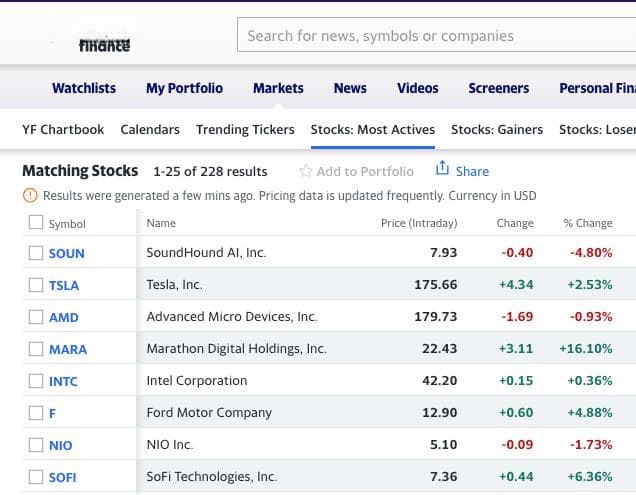The width and height of the screenshot is (636, 495).
Task: Click Add to Portfolio text
Action: click(x=365, y=171)
